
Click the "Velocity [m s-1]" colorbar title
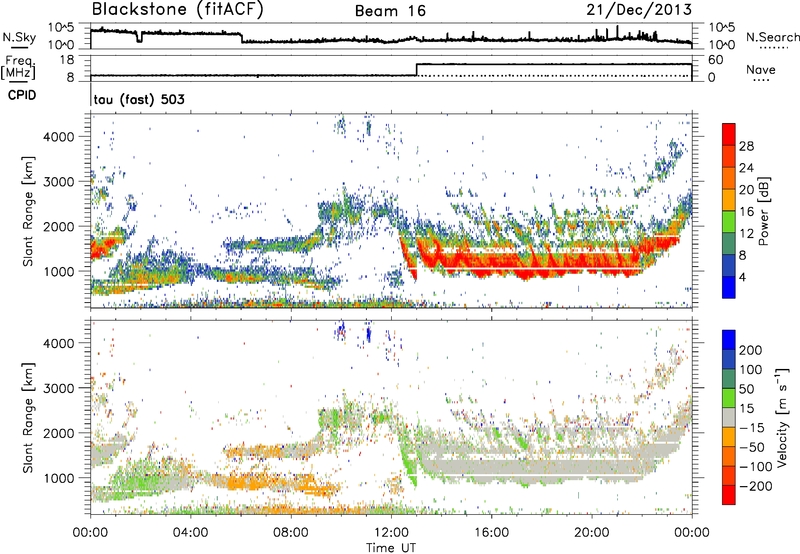tap(782, 417)
